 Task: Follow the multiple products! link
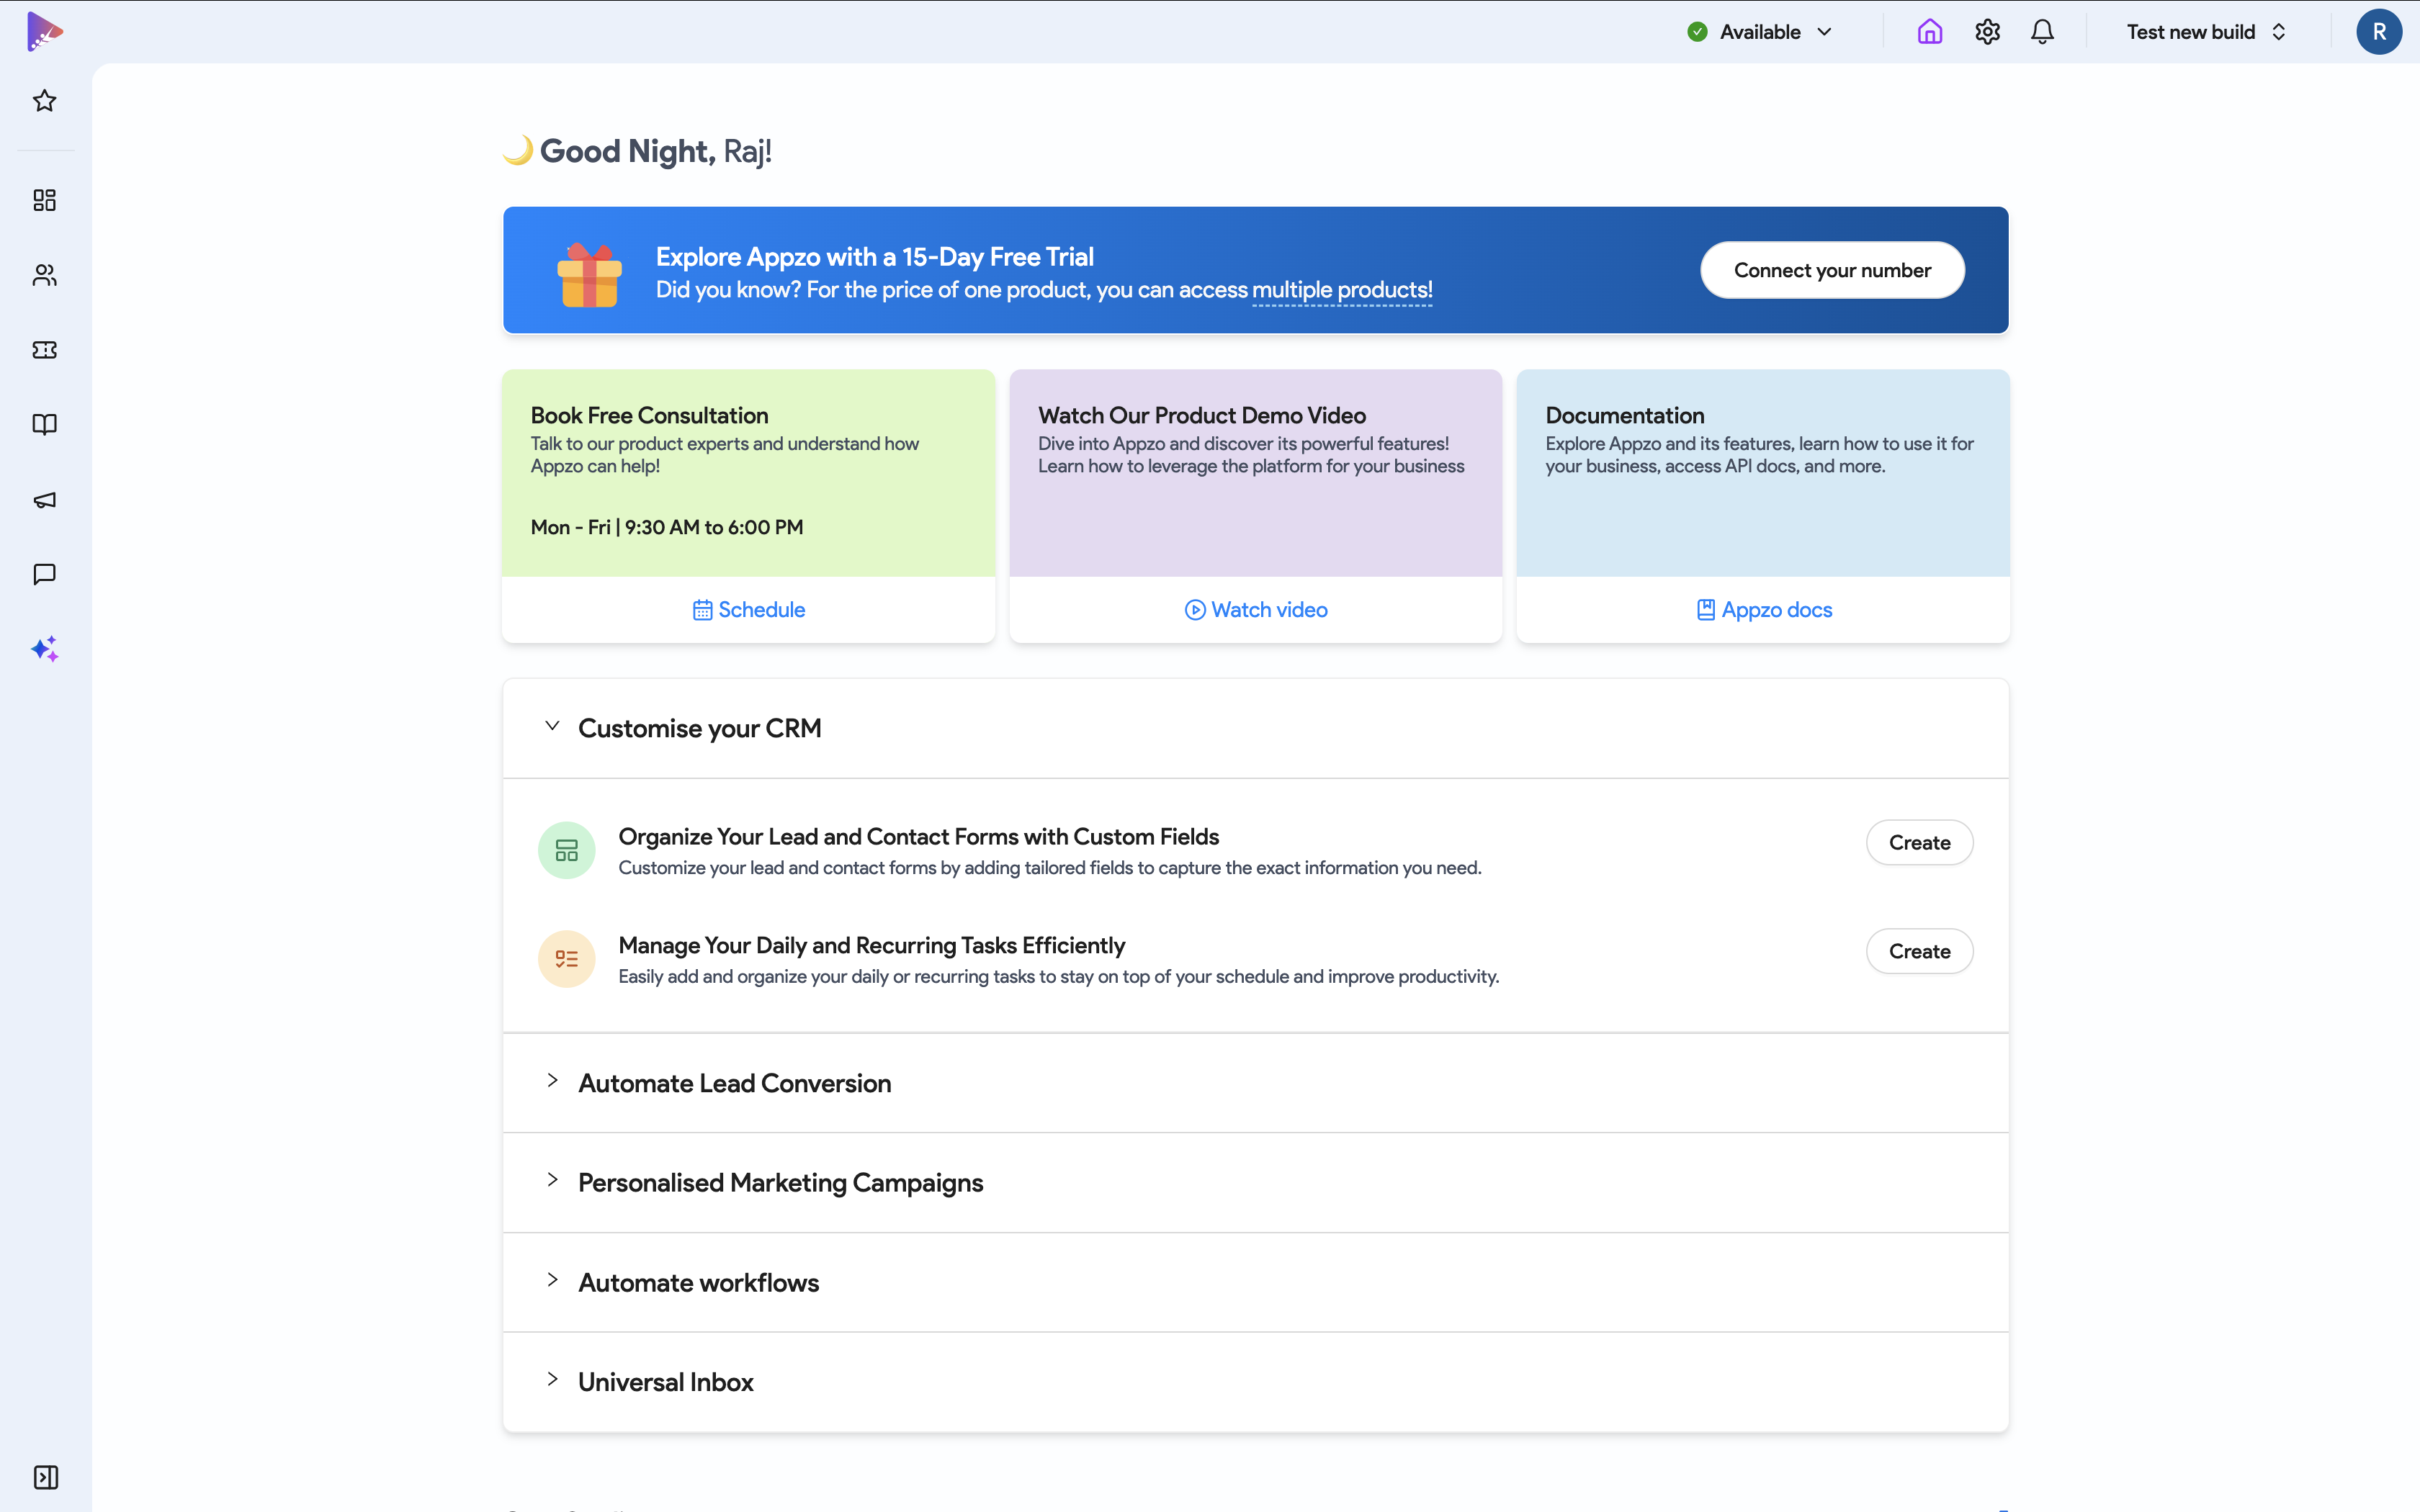[x=1342, y=290]
